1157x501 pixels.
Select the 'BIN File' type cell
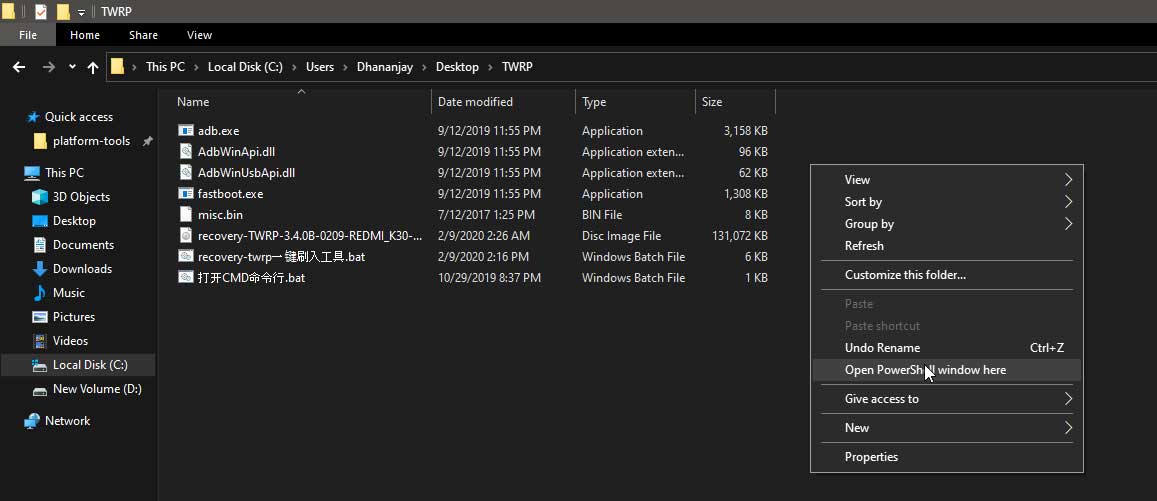pos(602,215)
